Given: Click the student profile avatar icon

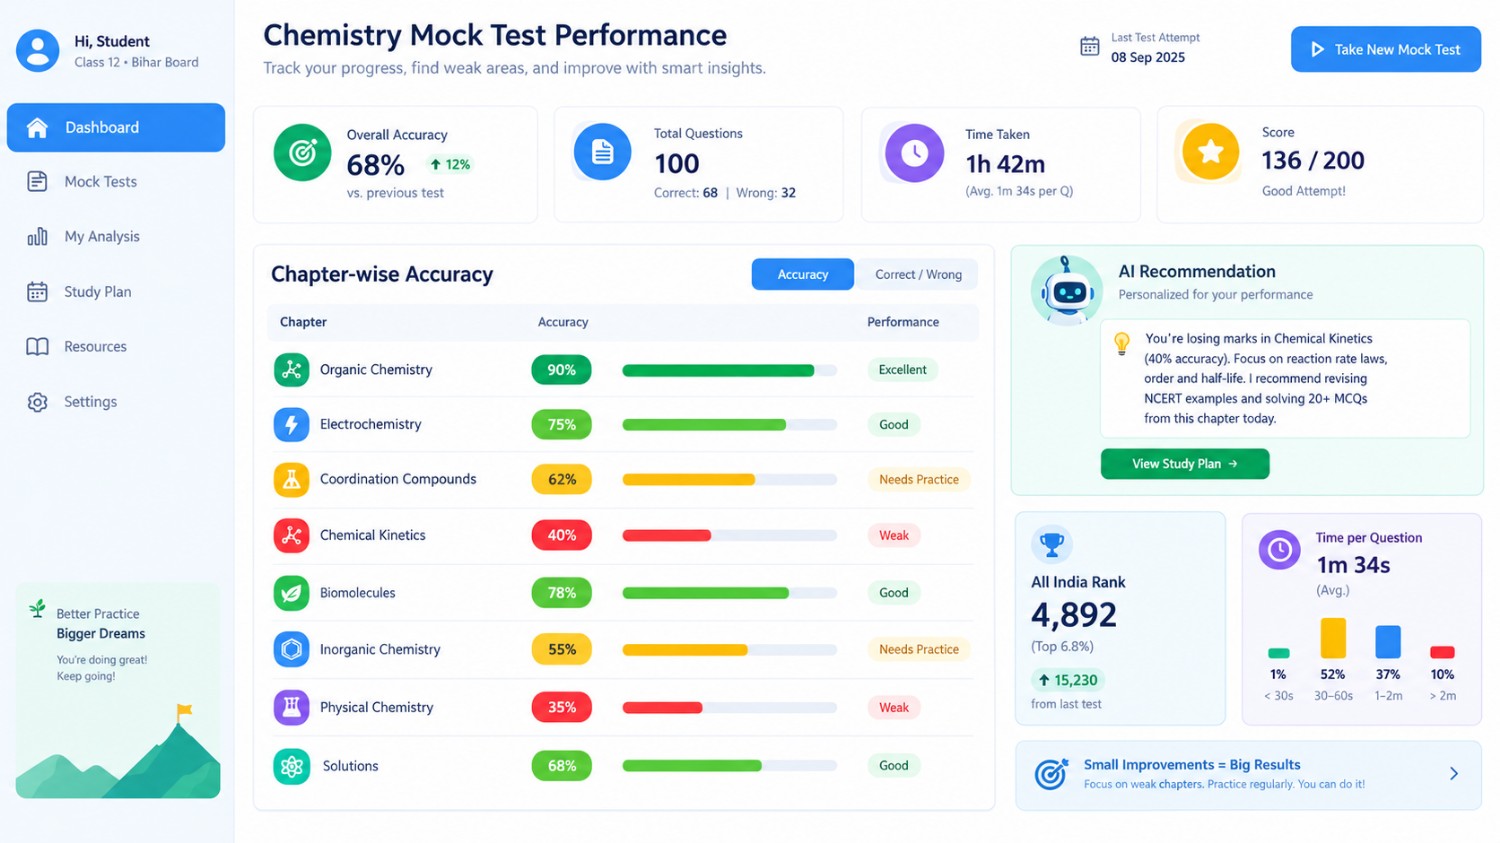Looking at the screenshot, I should [x=38, y=50].
